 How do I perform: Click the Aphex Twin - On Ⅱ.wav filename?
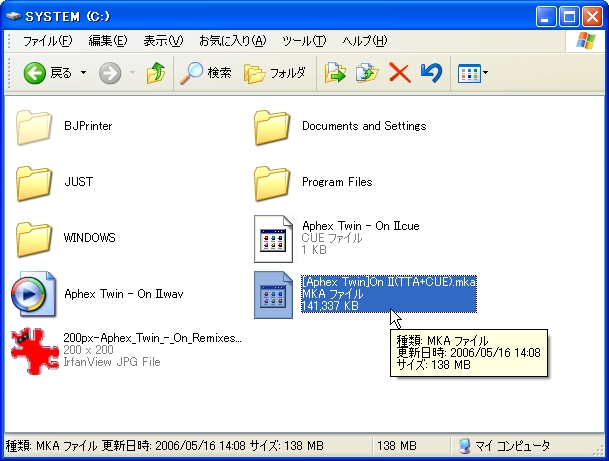[x=124, y=294]
